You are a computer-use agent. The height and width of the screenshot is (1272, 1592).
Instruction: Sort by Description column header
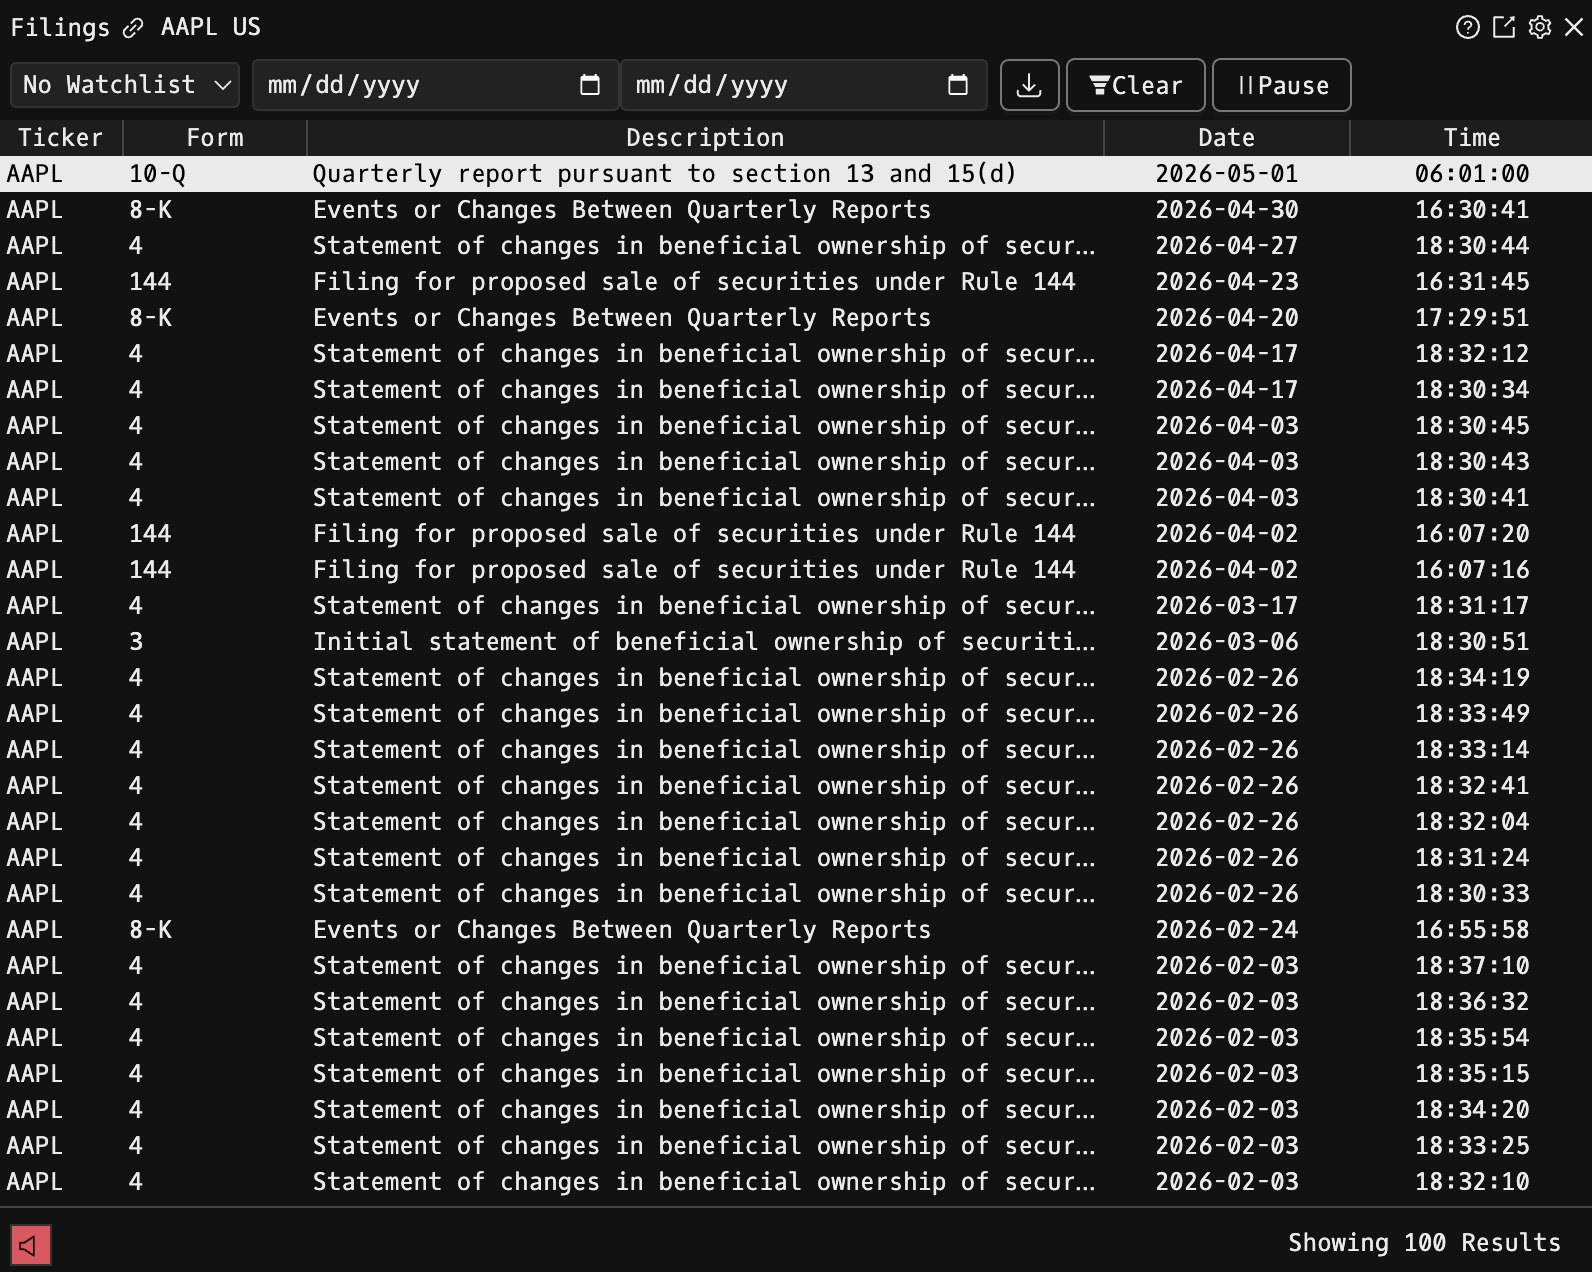705,138
